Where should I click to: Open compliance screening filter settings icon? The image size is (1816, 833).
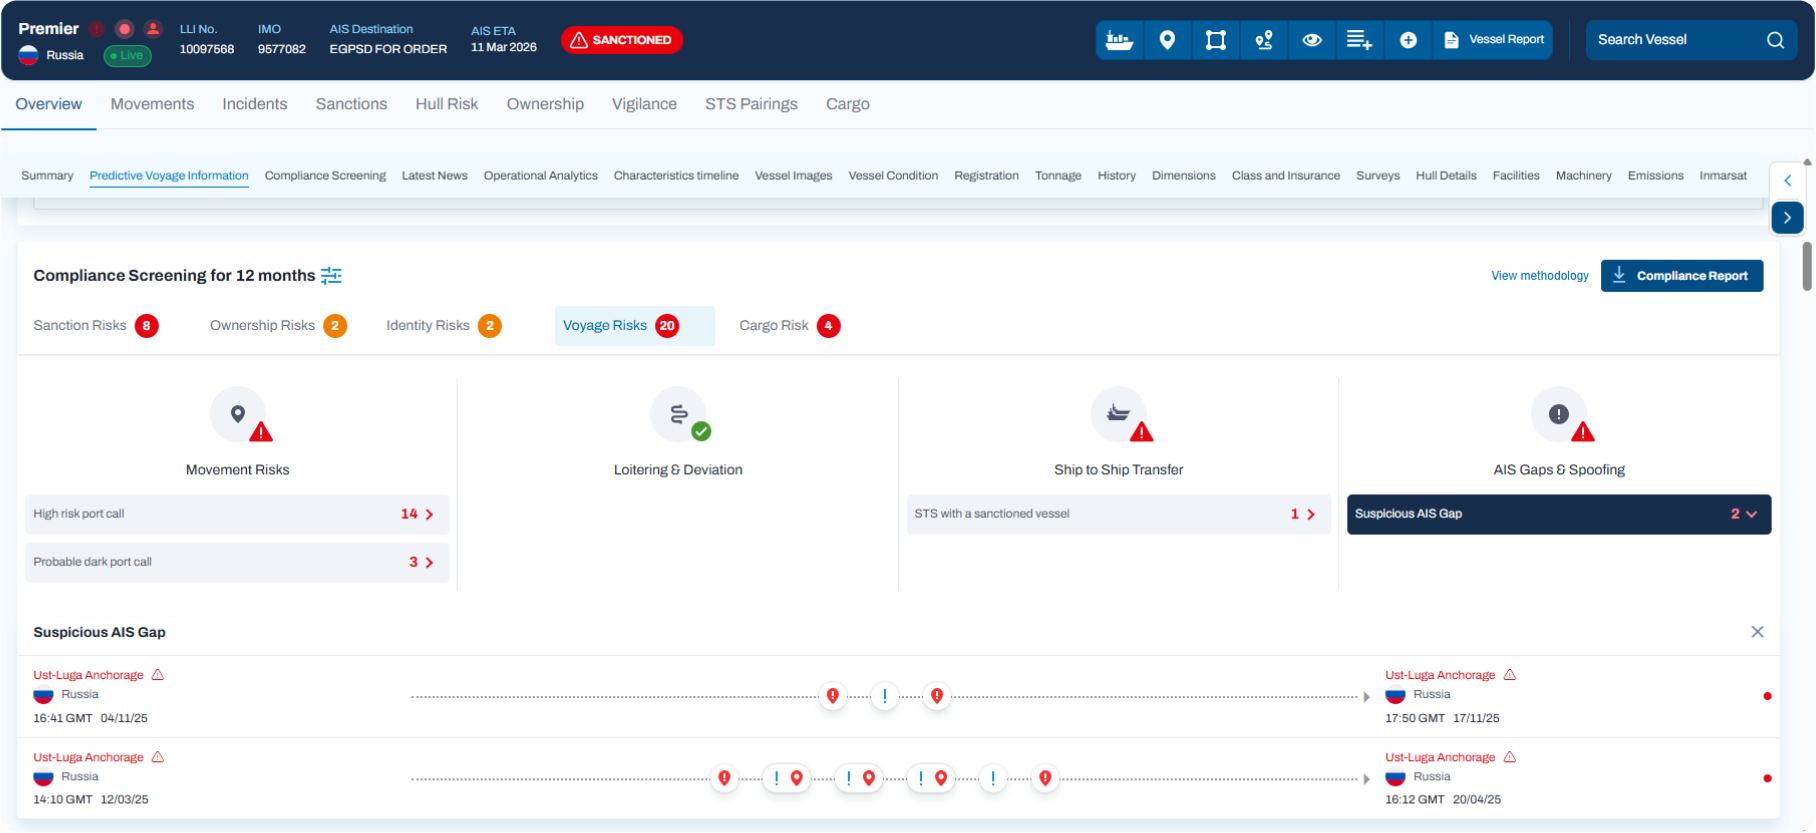(331, 276)
